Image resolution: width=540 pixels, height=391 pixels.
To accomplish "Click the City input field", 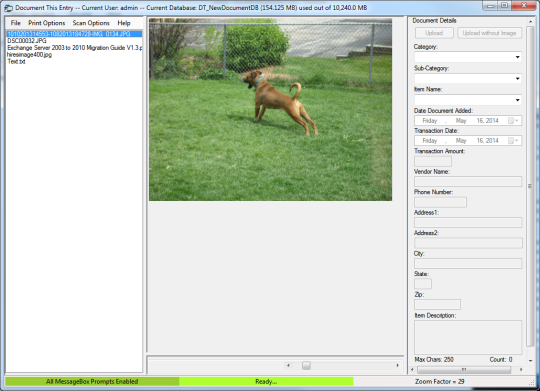I will [x=468, y=264].
